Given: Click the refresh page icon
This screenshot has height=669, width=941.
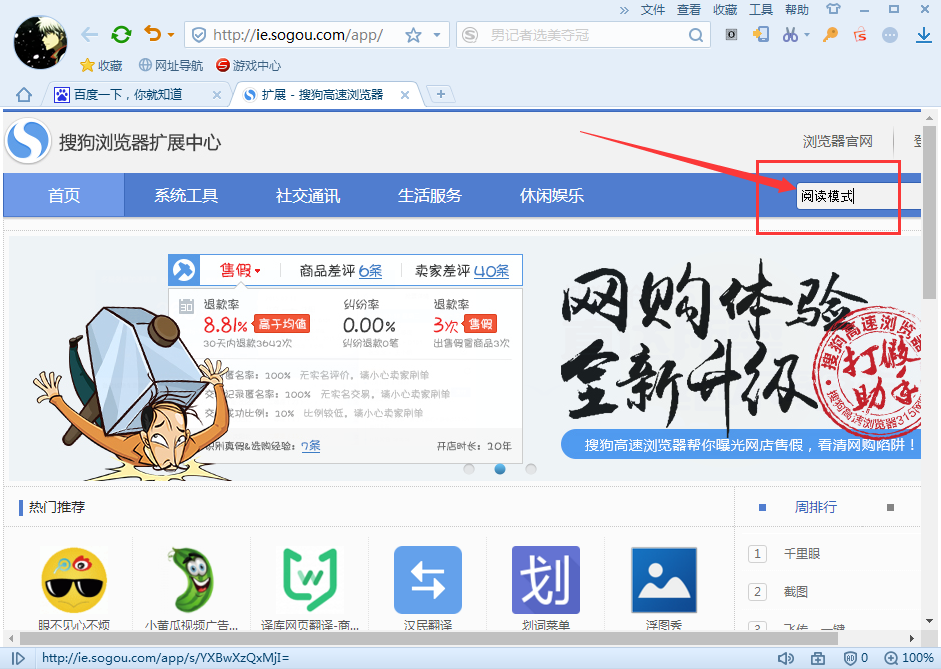Looking at the screenshot, I should click(120, 33).
